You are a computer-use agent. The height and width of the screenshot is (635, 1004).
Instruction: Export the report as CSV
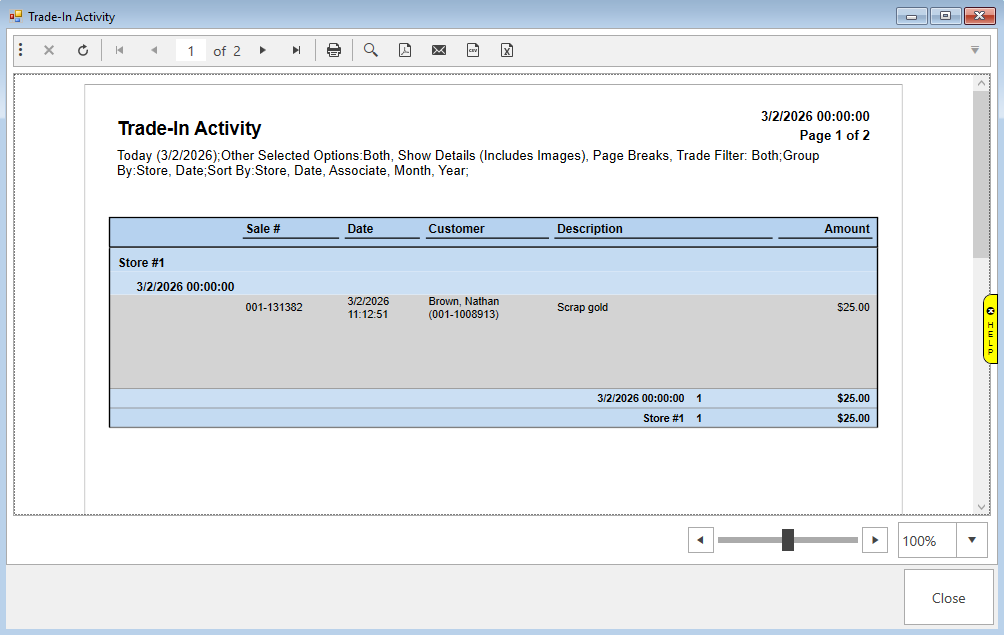pyautogui.click(x=473, y=50)
